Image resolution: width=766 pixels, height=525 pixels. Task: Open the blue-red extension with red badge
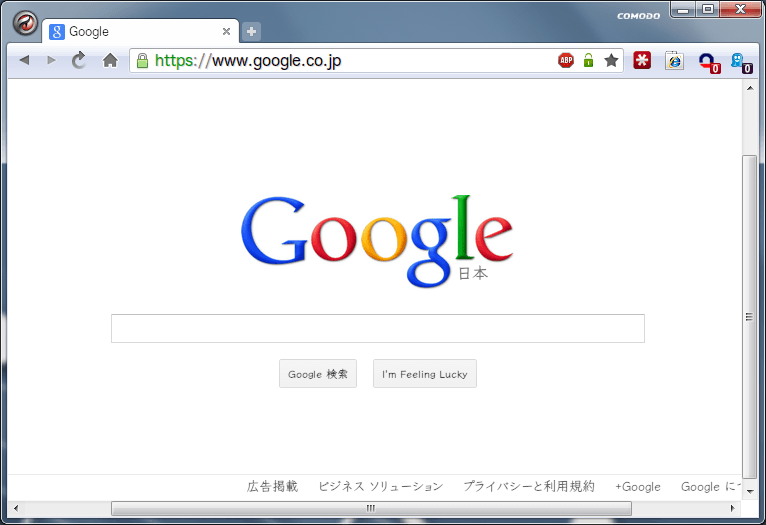[709, 63]
